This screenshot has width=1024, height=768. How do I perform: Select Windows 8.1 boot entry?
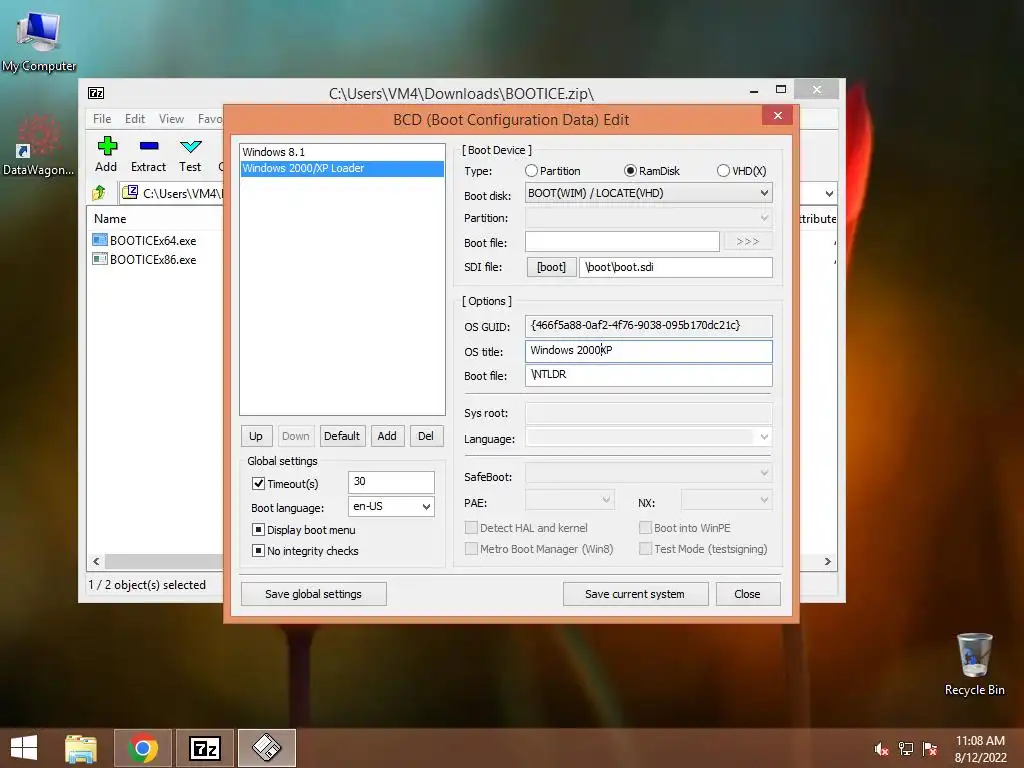click(342, 152)
